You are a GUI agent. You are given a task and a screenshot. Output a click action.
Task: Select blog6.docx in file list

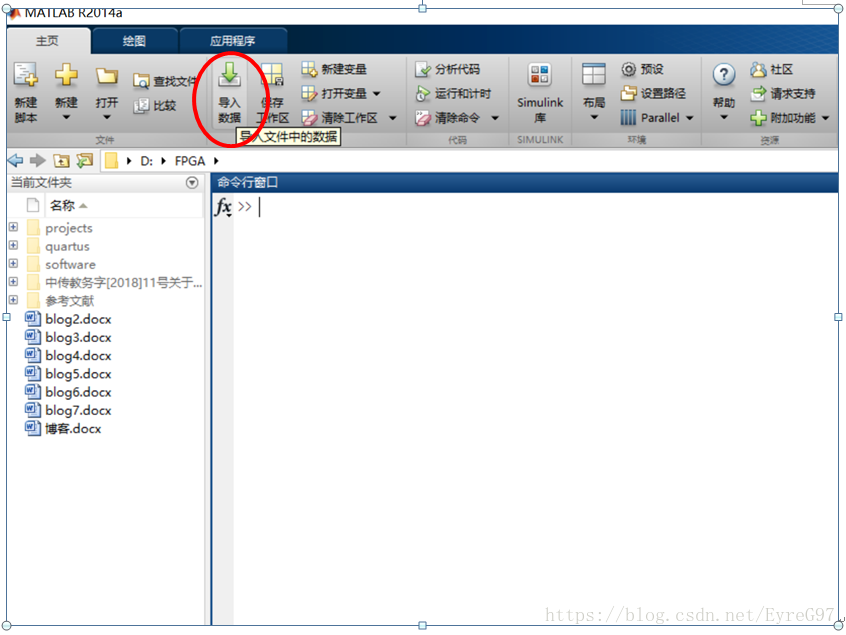pyautogui.click(x=78, y=393)
